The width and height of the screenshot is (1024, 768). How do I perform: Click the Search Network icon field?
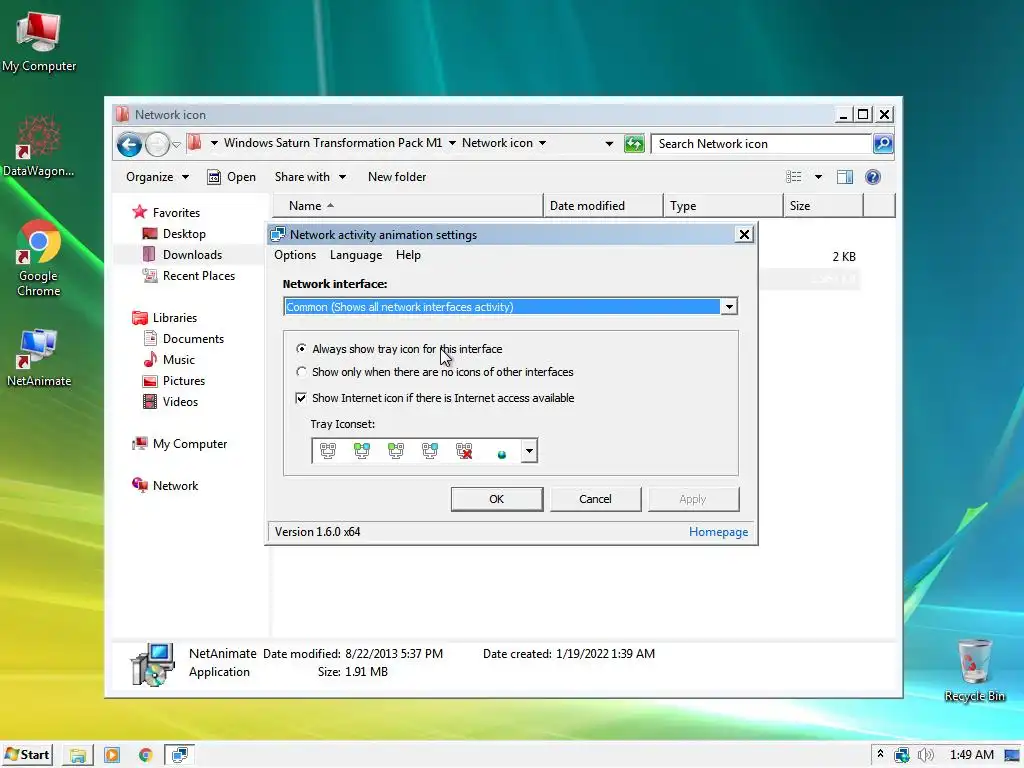click(x=761, y=144)
